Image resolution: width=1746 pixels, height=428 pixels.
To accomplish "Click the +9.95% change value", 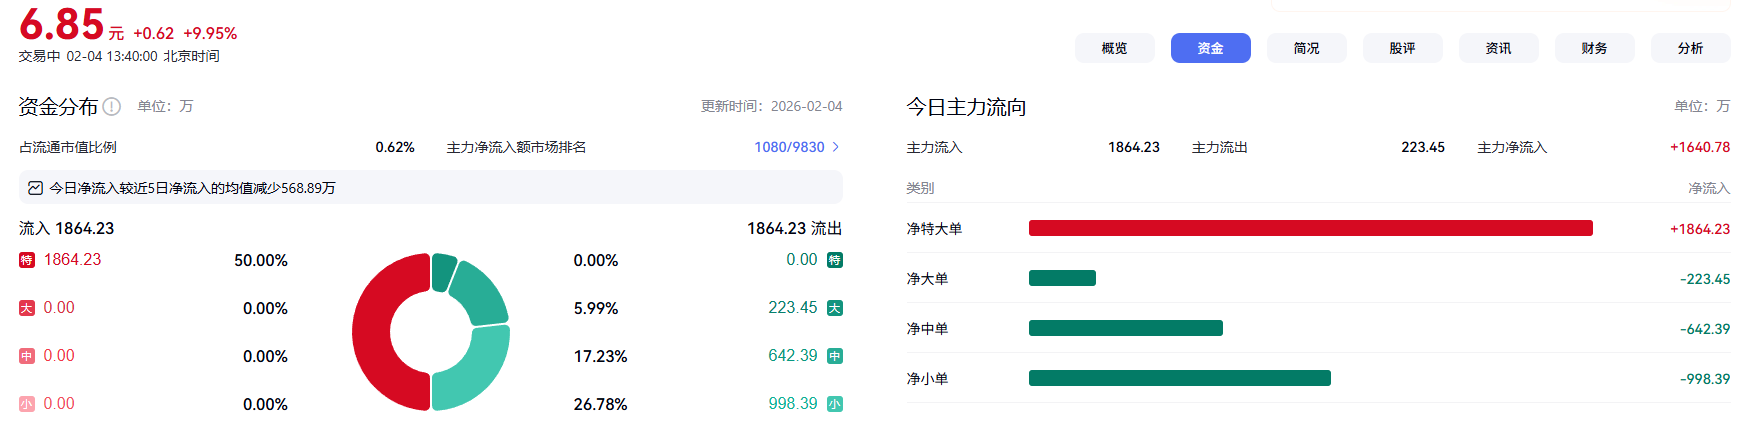I will point(210,33).
